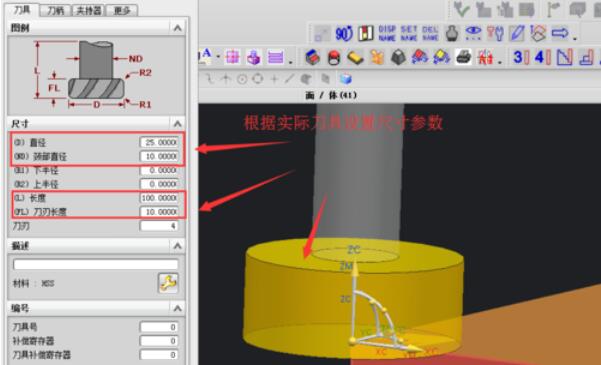Click the (D) 直径 value field
The height and width of the screenshot is (365, 601).
tap(159, 143)
